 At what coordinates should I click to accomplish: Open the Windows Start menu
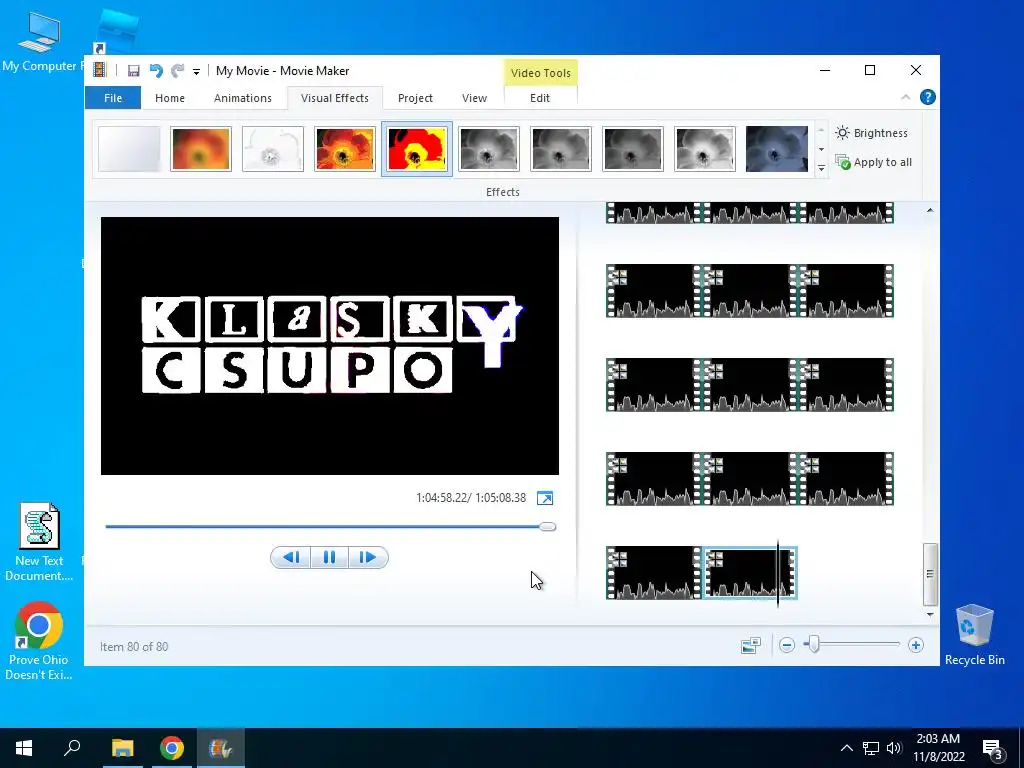pyautogui.click(x=24, y=748)
